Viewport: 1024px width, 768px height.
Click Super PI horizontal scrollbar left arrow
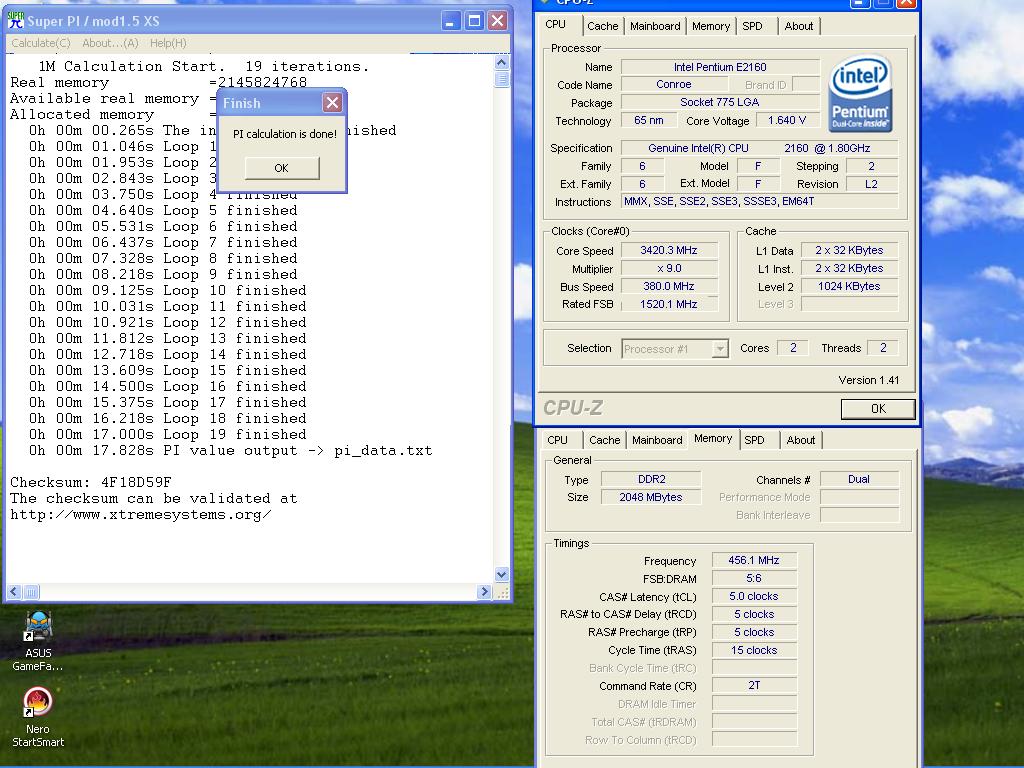[x=14, y=592]
